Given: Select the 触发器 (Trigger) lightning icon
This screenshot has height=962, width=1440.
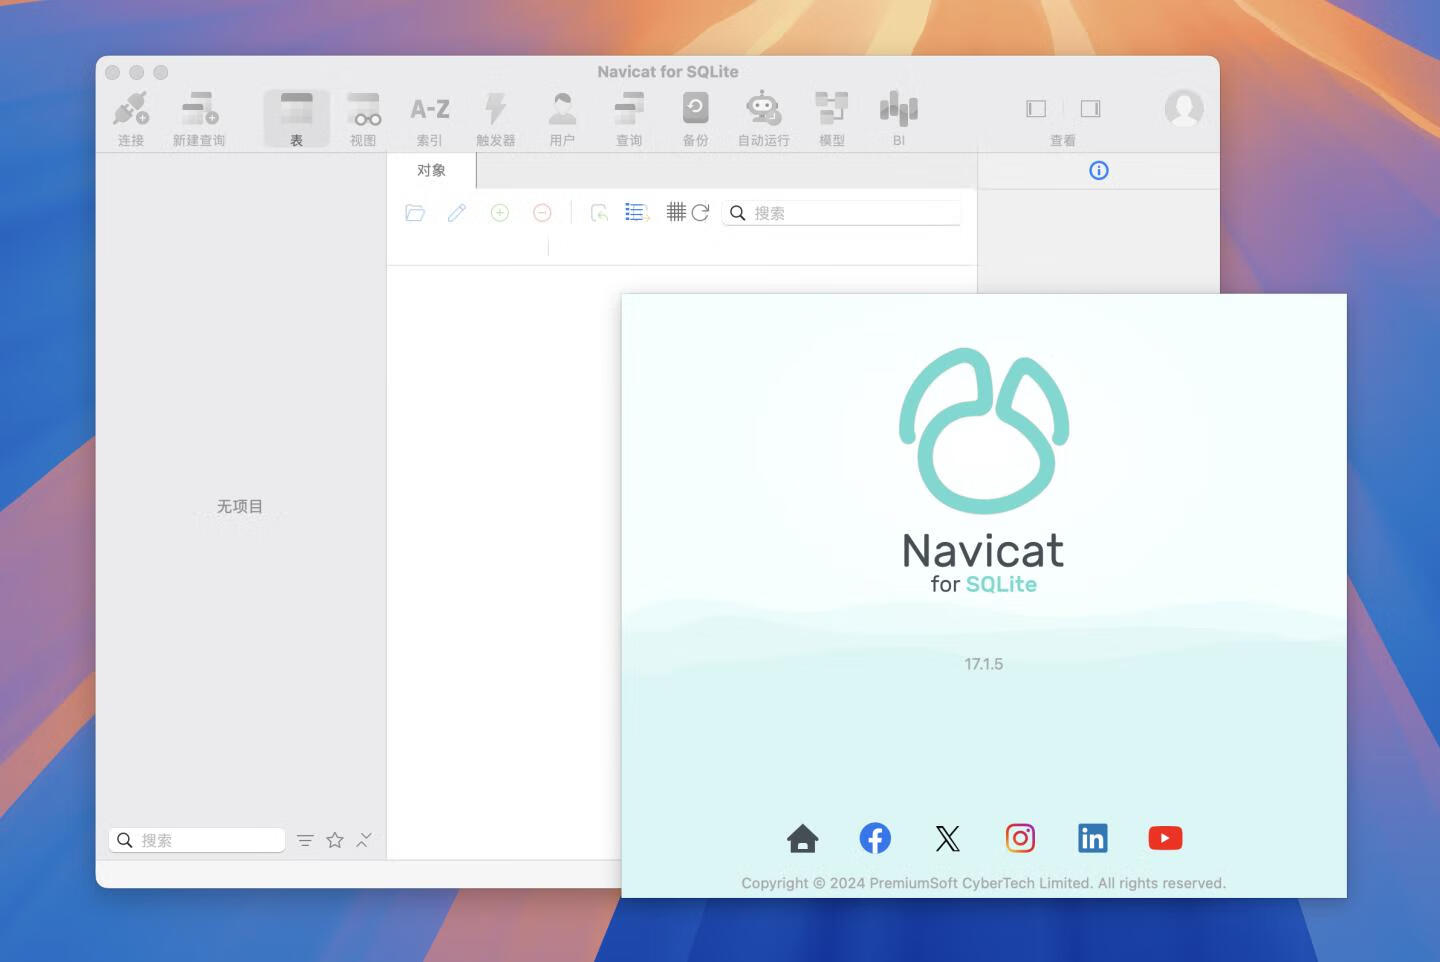Looking at the screenshot, I should click(x=495, y=108).
